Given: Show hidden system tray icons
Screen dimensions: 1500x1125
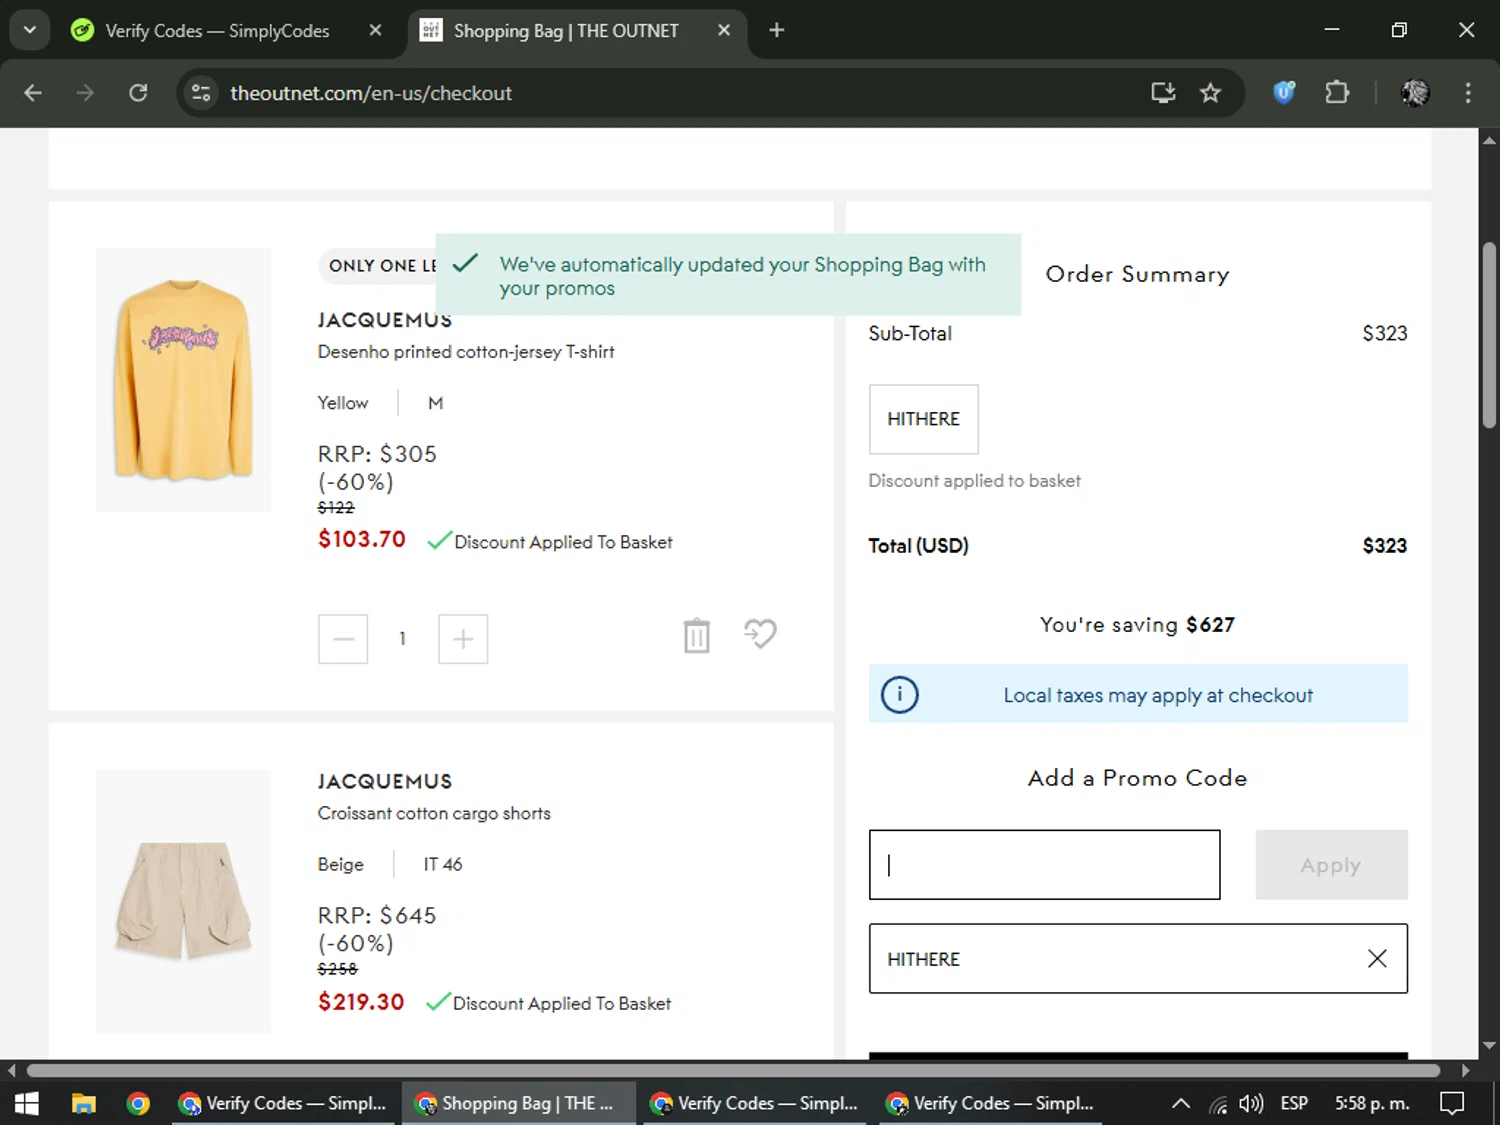Looking at the screenshot, I should coord(1181,1103).
